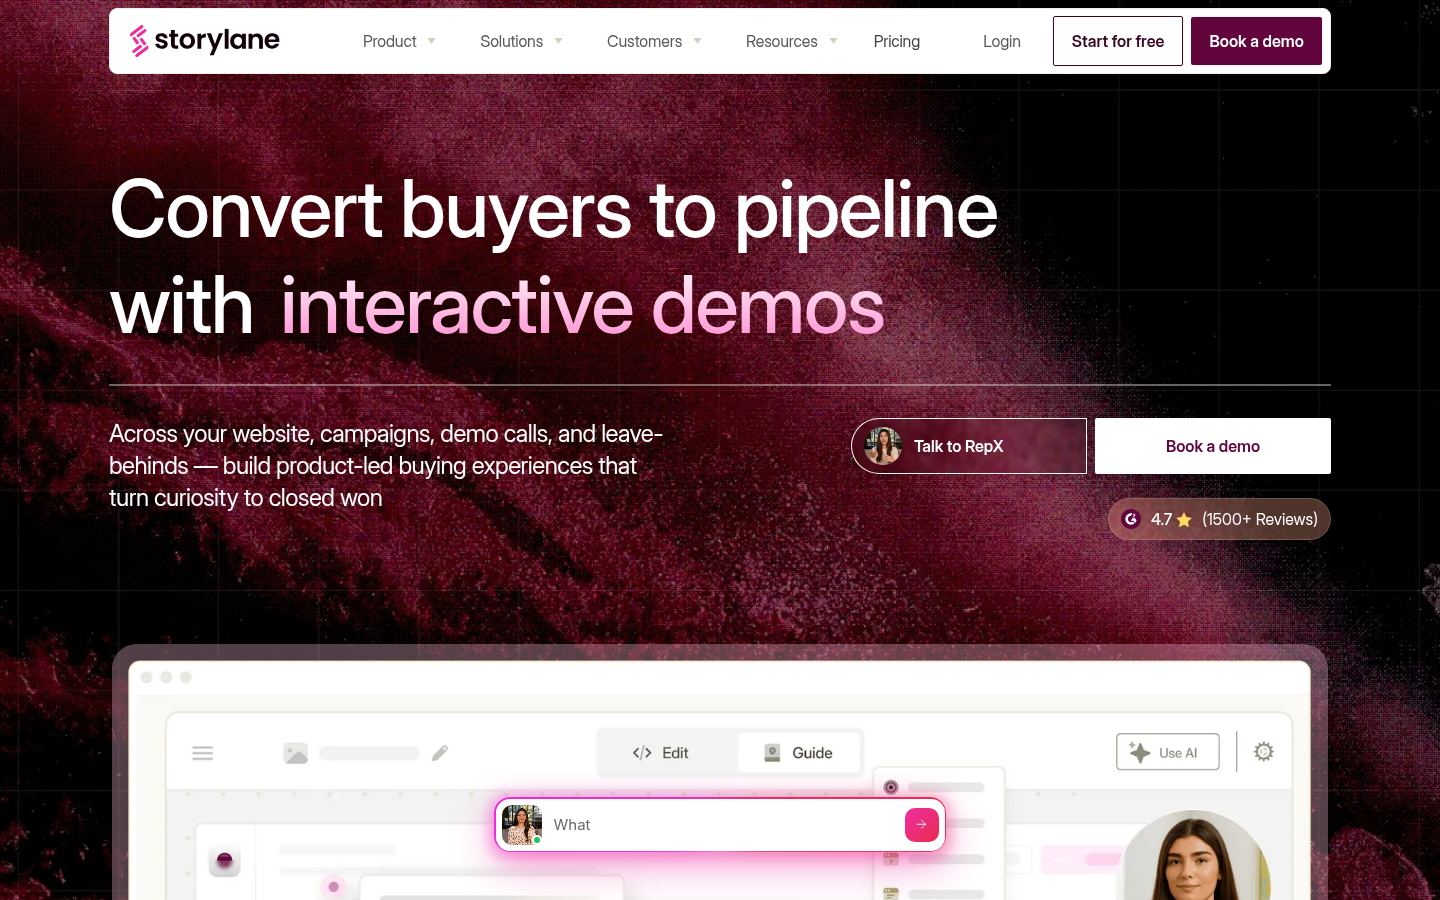
Task: Click the chat input field showing "What"
Action: (x=722, y=825)
